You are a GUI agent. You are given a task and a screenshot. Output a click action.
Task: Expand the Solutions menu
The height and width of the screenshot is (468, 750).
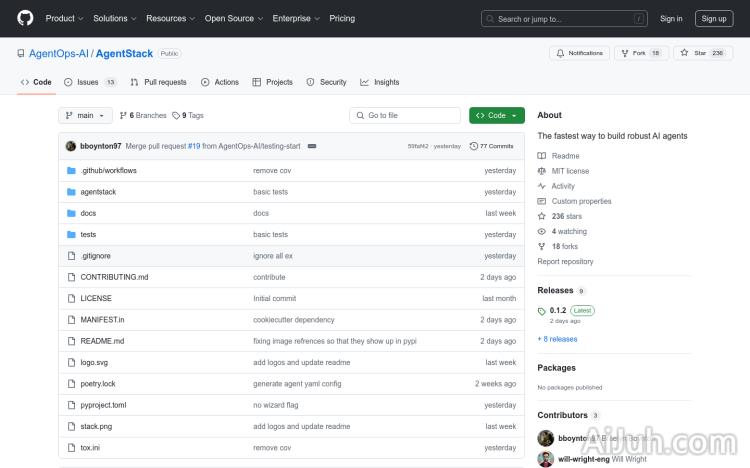(x=115, y=18)
